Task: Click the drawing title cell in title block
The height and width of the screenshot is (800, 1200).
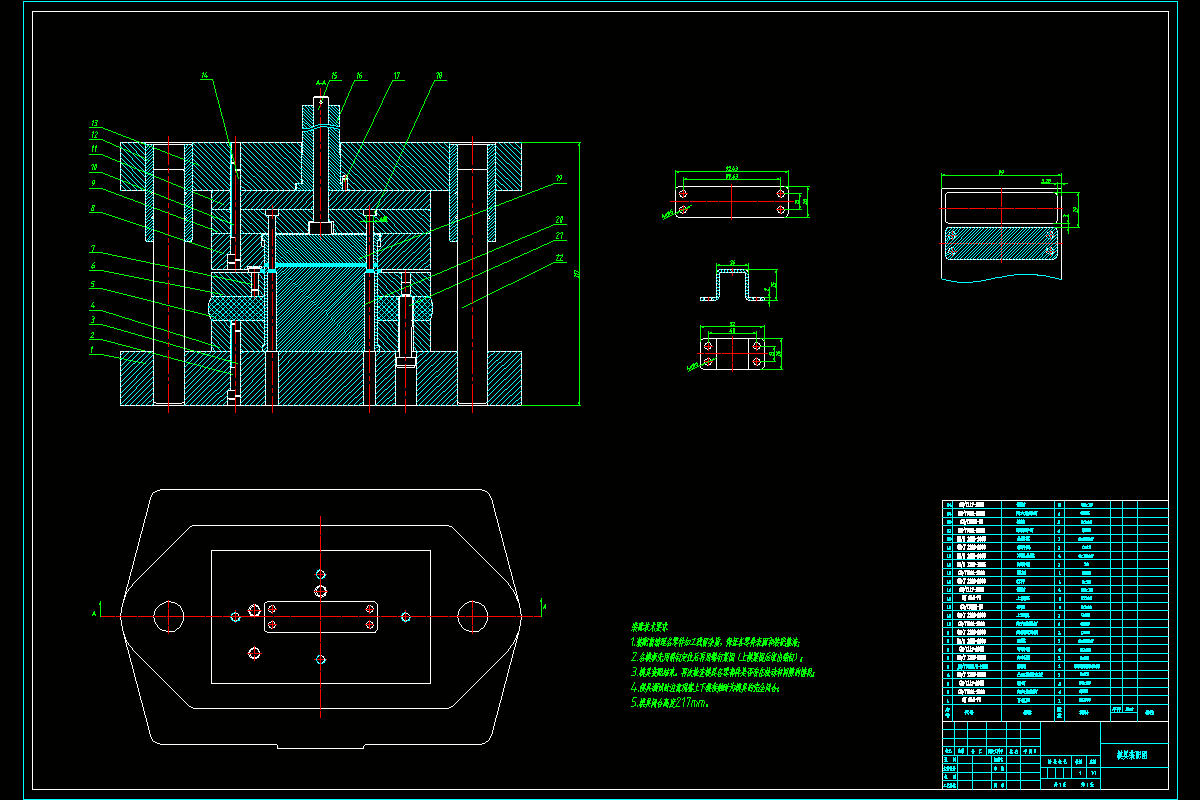Action: click(x=1134, y=756)
